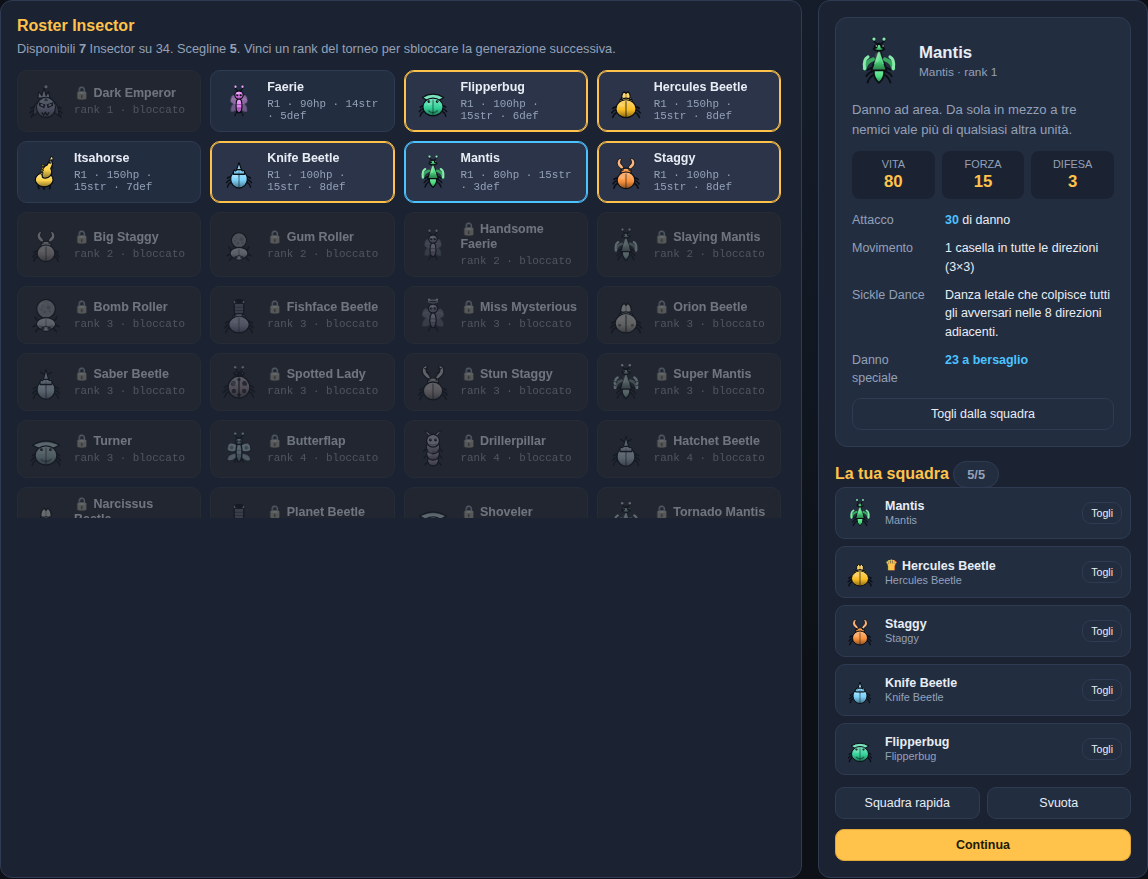Click Togli dalla squadra button
Screen dimensions: 1148x879
point(983,414)
